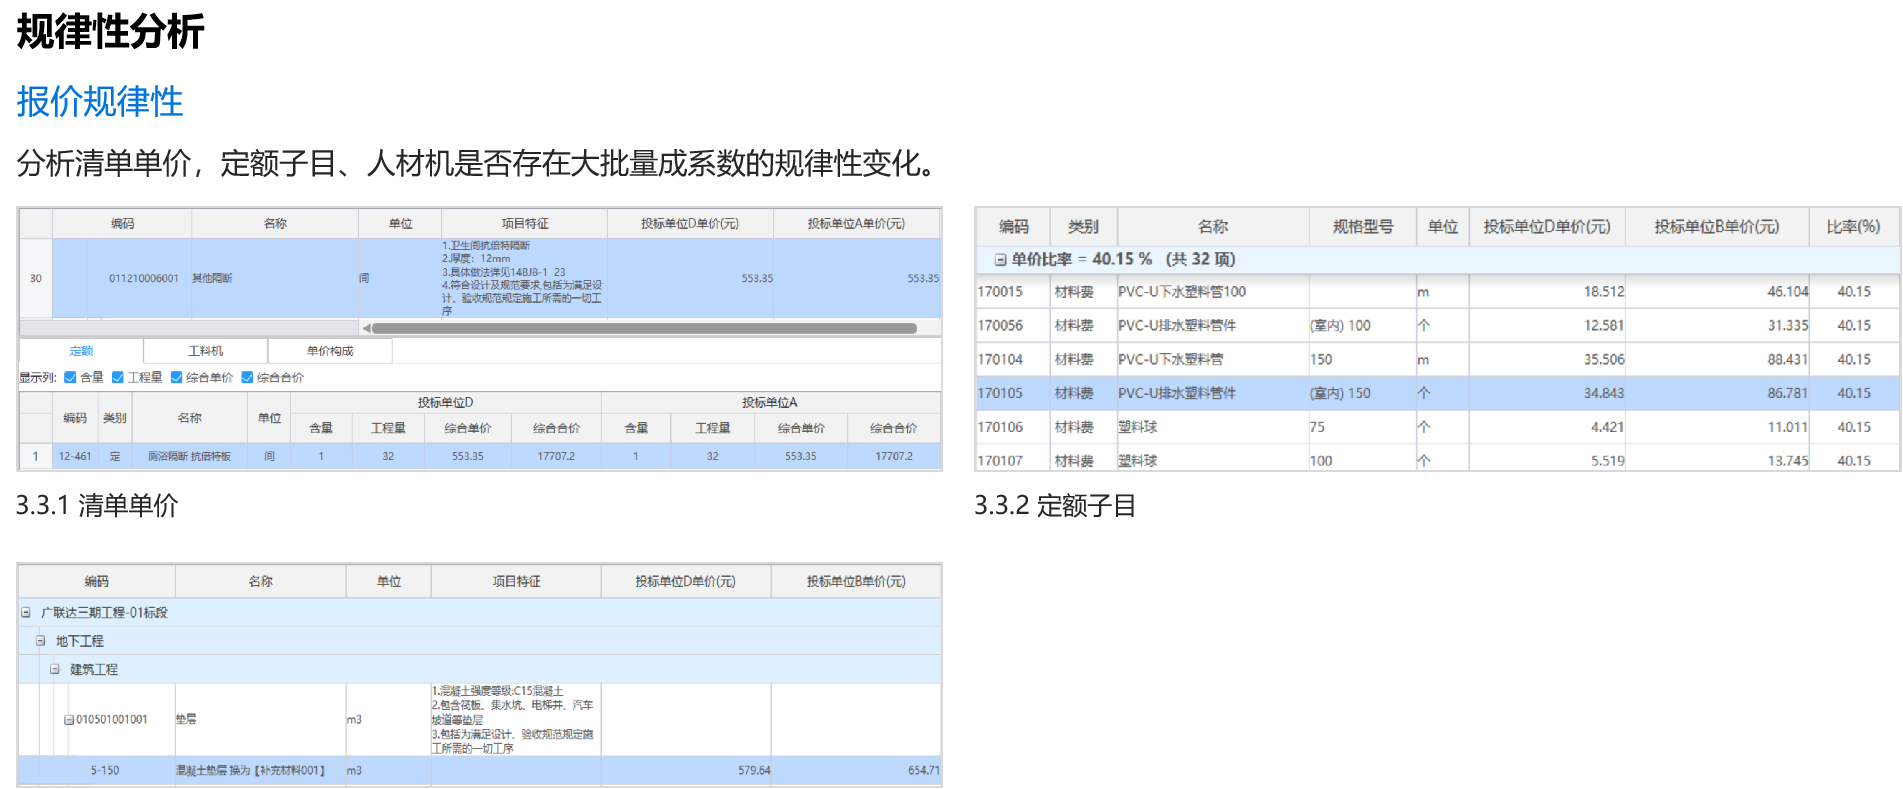This screenshot has height=789, width=1903.
Task: Open the 工料机 tab
Action: 206,351
